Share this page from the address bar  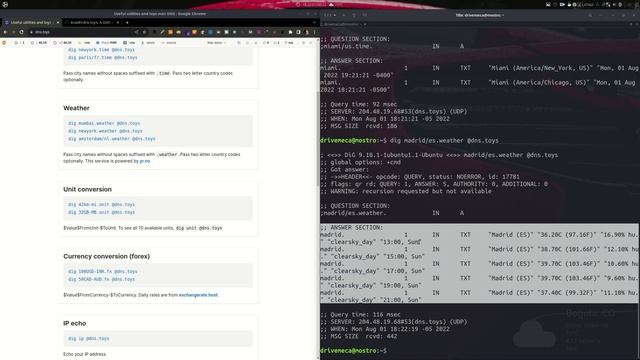[136, 32]
